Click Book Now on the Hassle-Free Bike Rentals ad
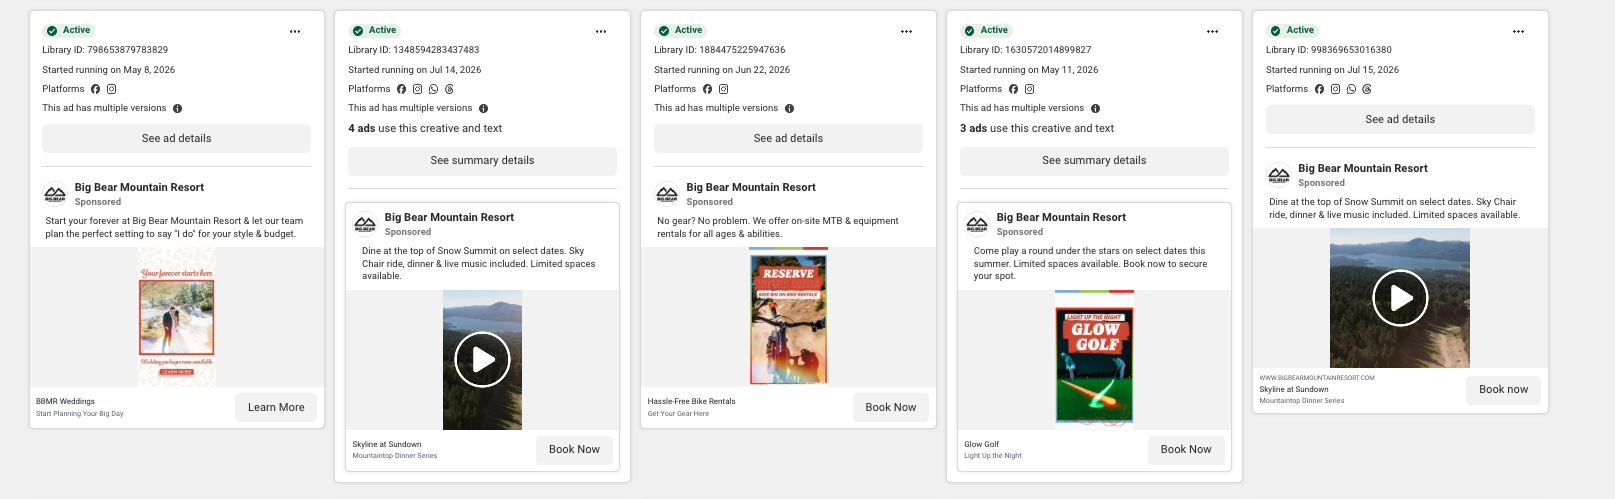This screenshot has height=499, width=1615. (x=891, y=407)
